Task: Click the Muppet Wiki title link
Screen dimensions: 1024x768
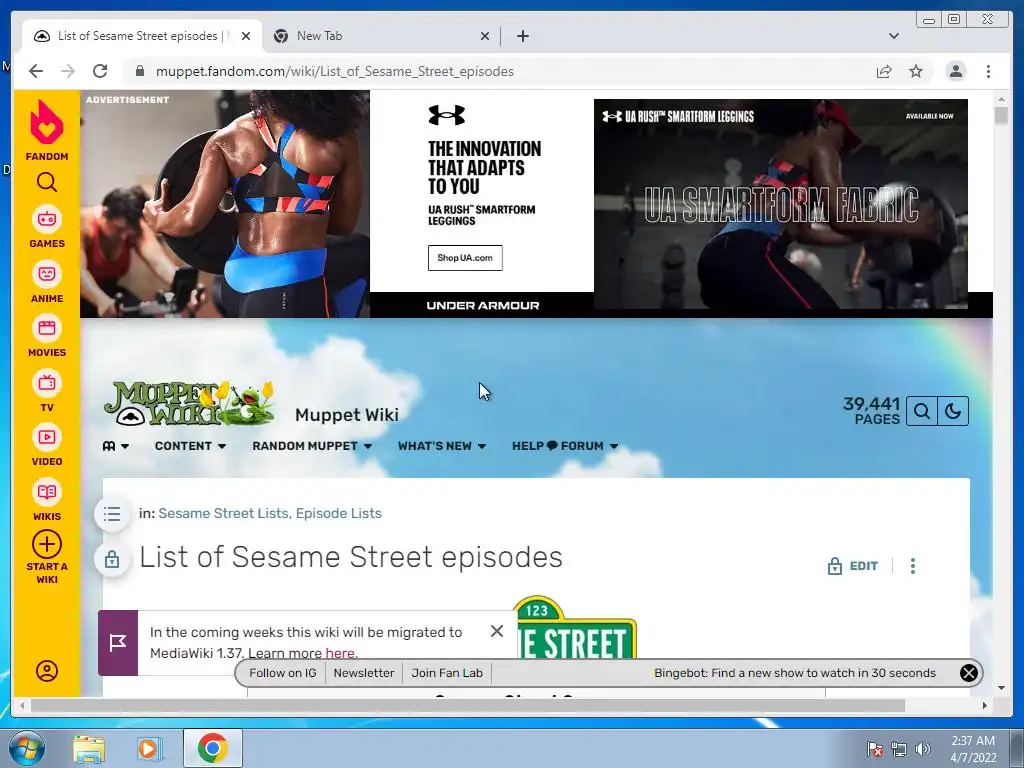Action: pos(347,415)
